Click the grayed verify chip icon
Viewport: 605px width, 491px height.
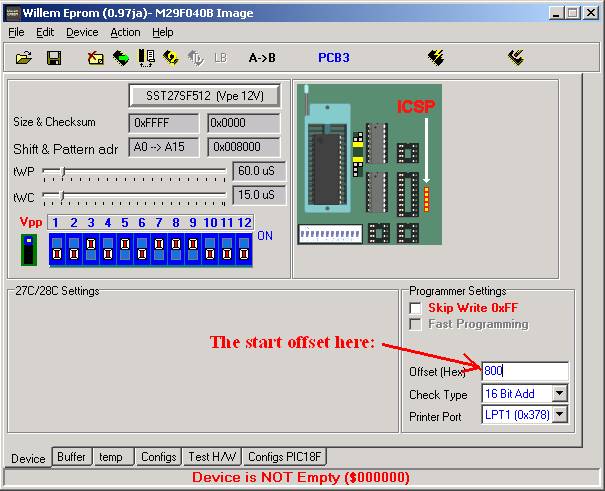[x=196, y=58]
